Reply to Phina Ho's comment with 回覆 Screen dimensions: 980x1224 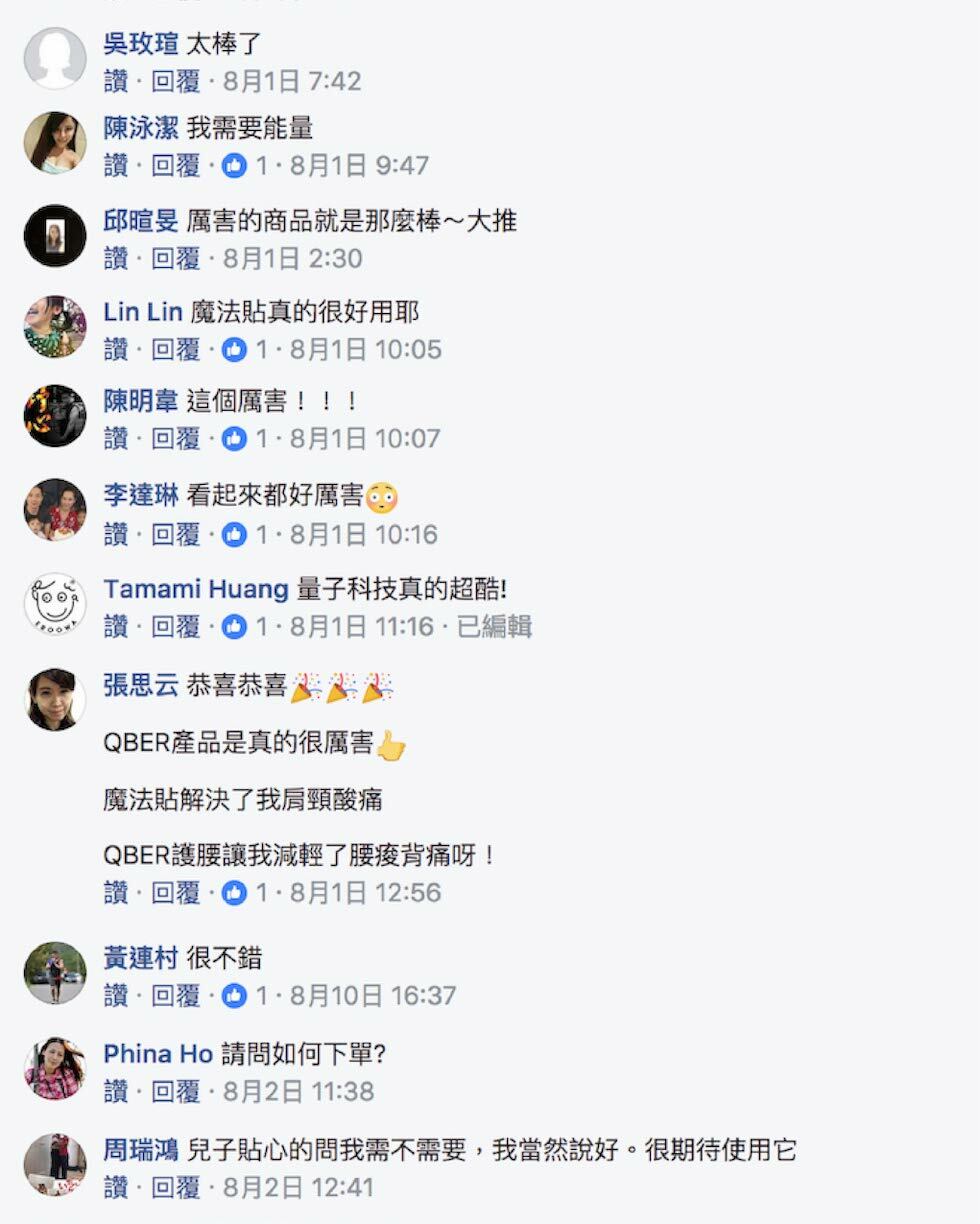pos(176,1091)
